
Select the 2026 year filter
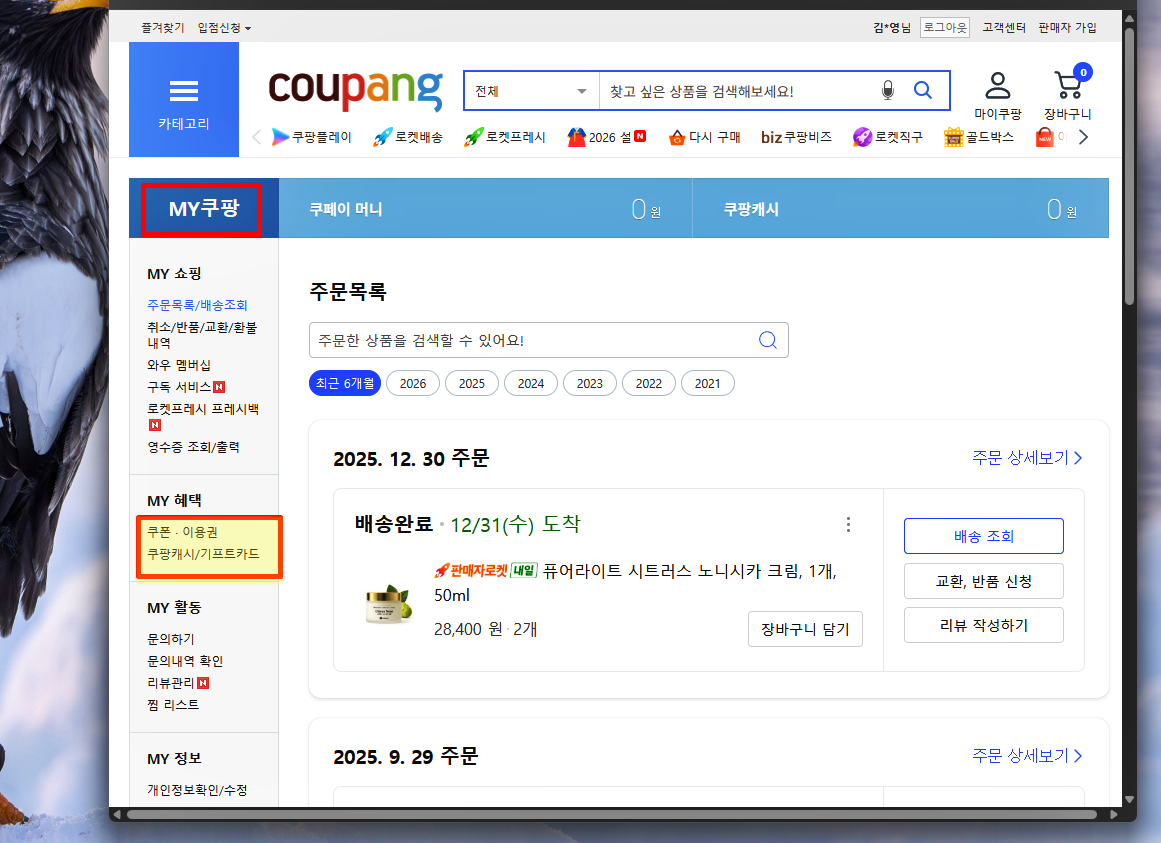(x=413, y=383)
